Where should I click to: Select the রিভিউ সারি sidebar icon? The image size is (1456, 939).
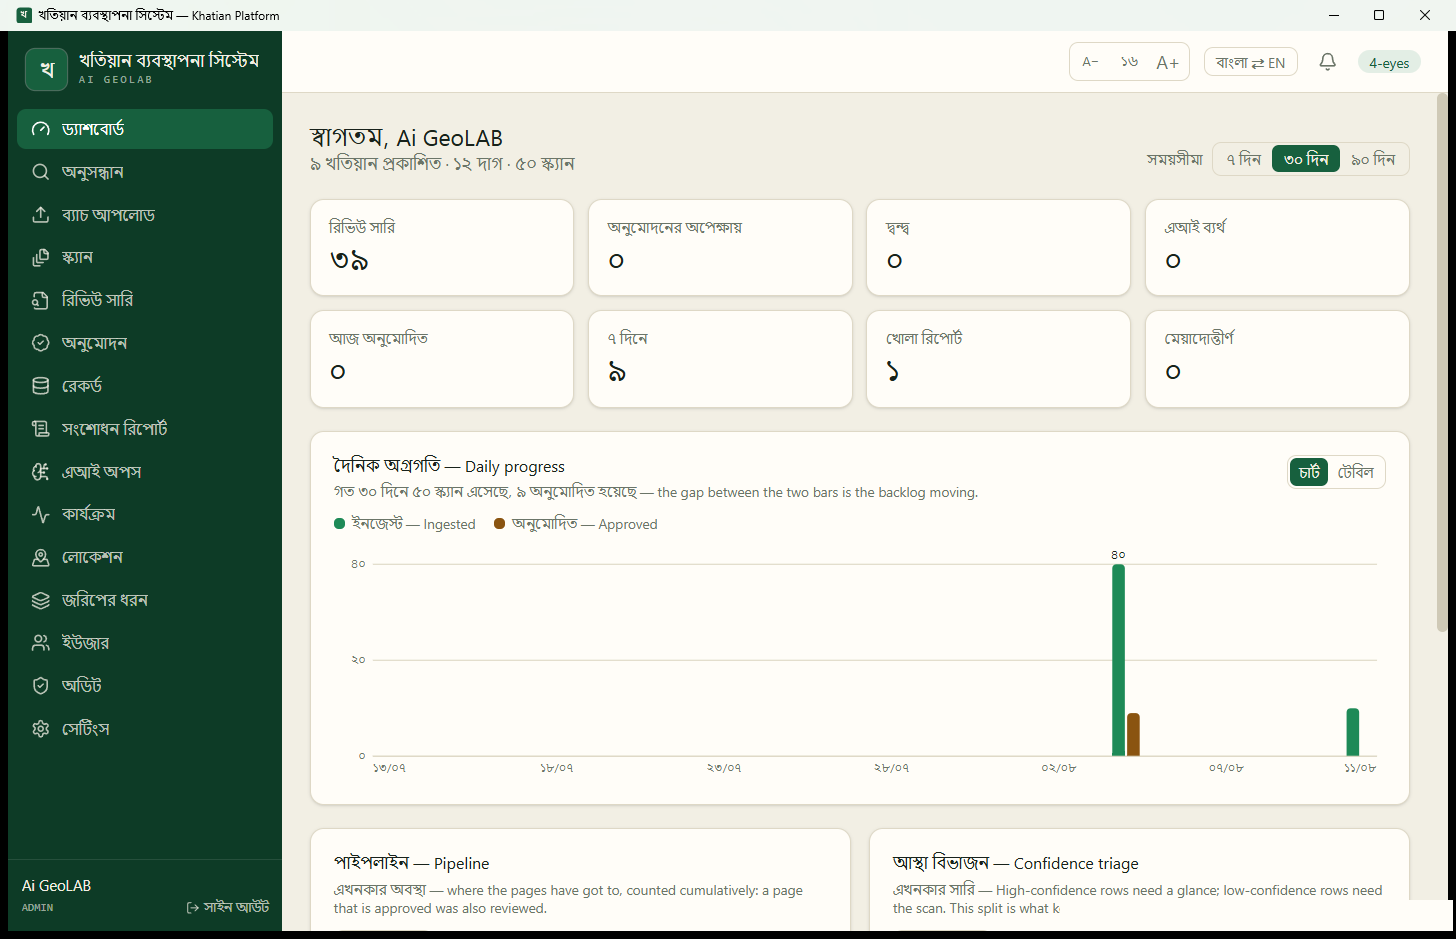click(41, 300)
